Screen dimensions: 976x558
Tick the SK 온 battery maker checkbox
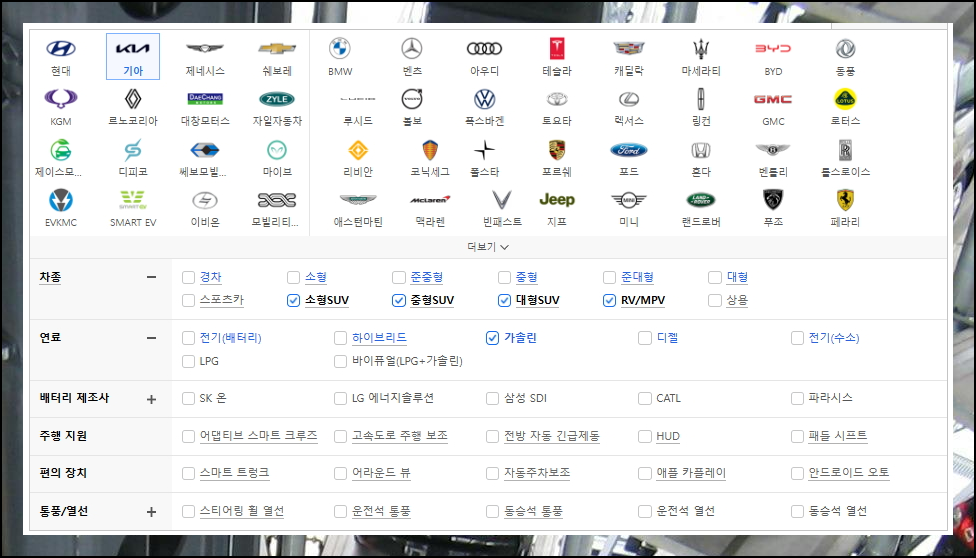pyautogui.click(x=188, y=398)
